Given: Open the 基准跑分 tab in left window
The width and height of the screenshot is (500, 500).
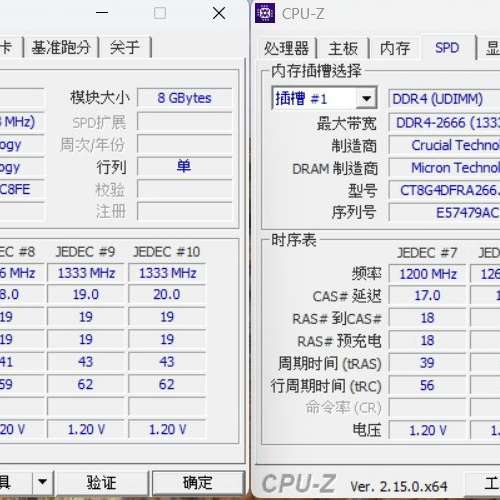Looking at the screenshot, I should [61, 47].
